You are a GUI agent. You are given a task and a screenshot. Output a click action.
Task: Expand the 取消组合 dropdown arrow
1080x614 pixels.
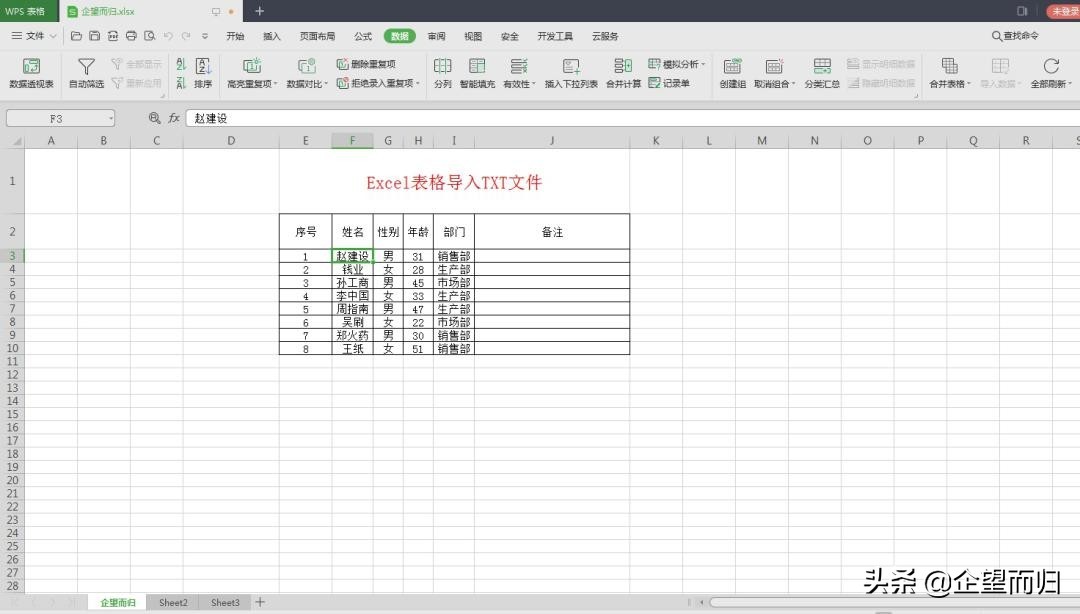(x=793, y=84)
